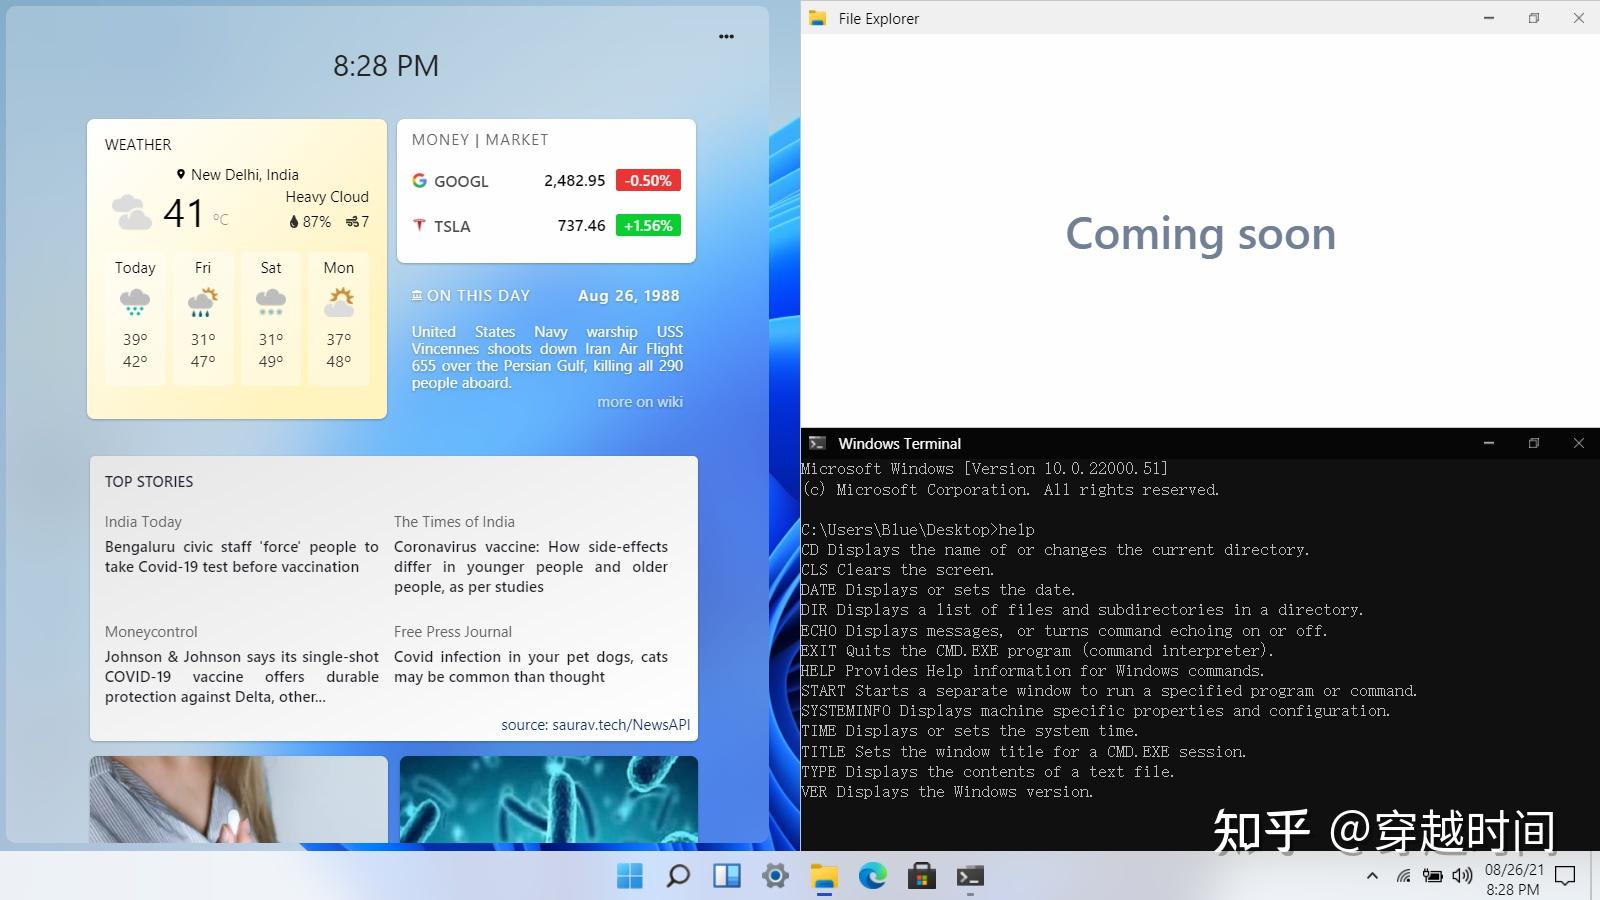Expand hidden icons in the system tray
The height and width of the screenshot is (900, 1600).
(1371, 875)
